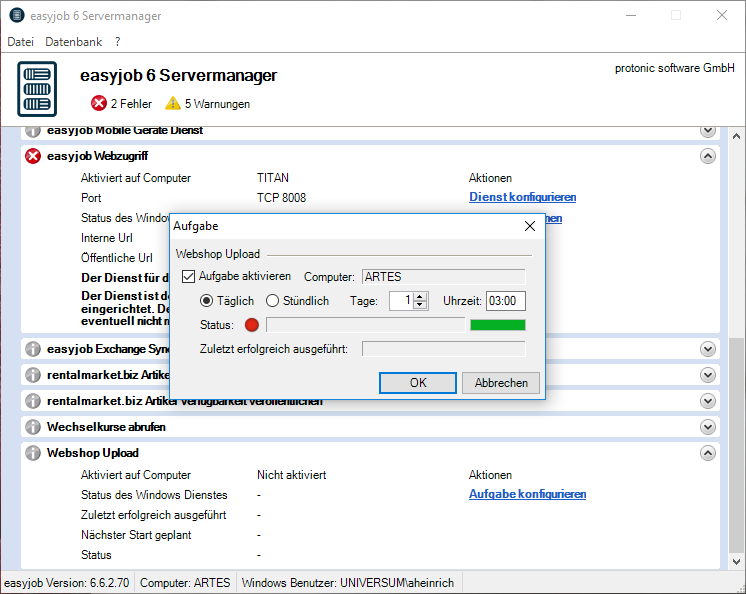Viewport: 746px width, 594px height.
Task: Collapse the easyjob Webzugriff section
Action: [708, 156]
